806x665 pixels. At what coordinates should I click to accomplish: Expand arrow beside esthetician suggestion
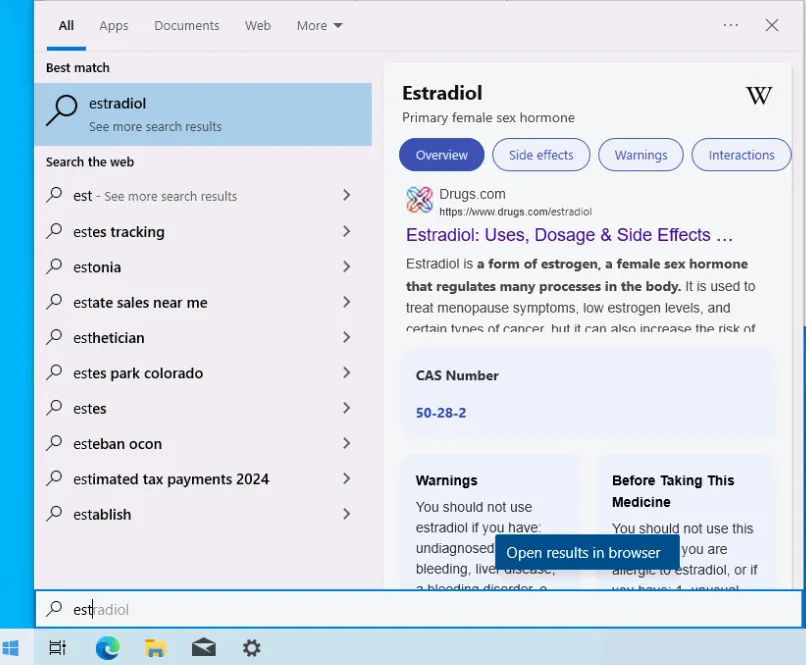(x=346, y=338)
